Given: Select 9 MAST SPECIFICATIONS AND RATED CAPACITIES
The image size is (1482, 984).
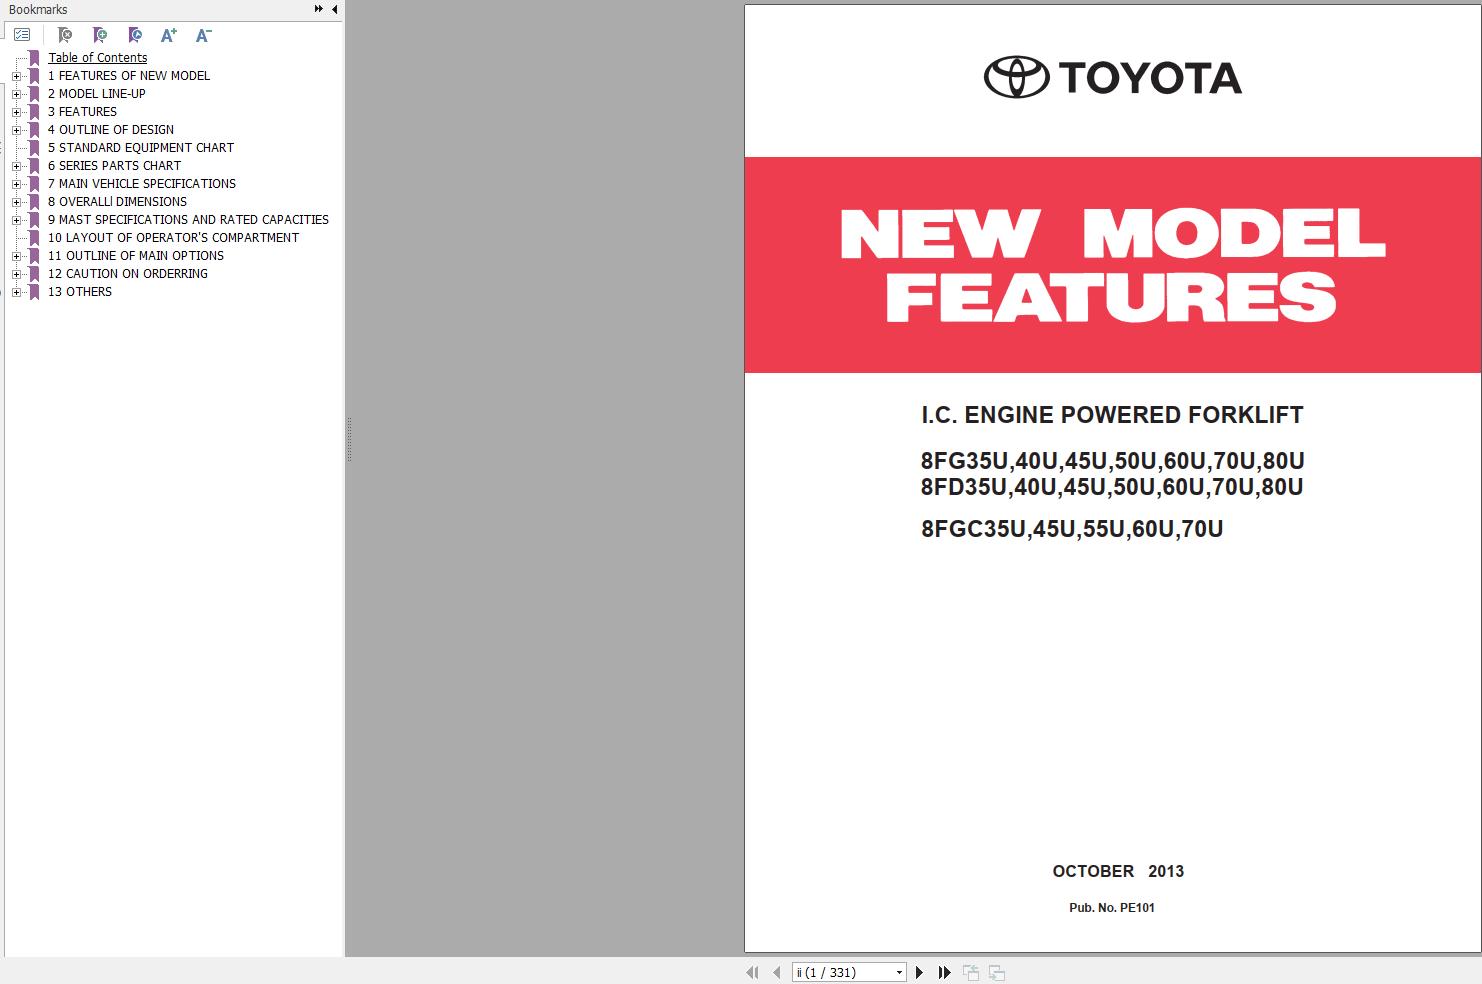Looking at the screenshot, I should tap(188, 220).
